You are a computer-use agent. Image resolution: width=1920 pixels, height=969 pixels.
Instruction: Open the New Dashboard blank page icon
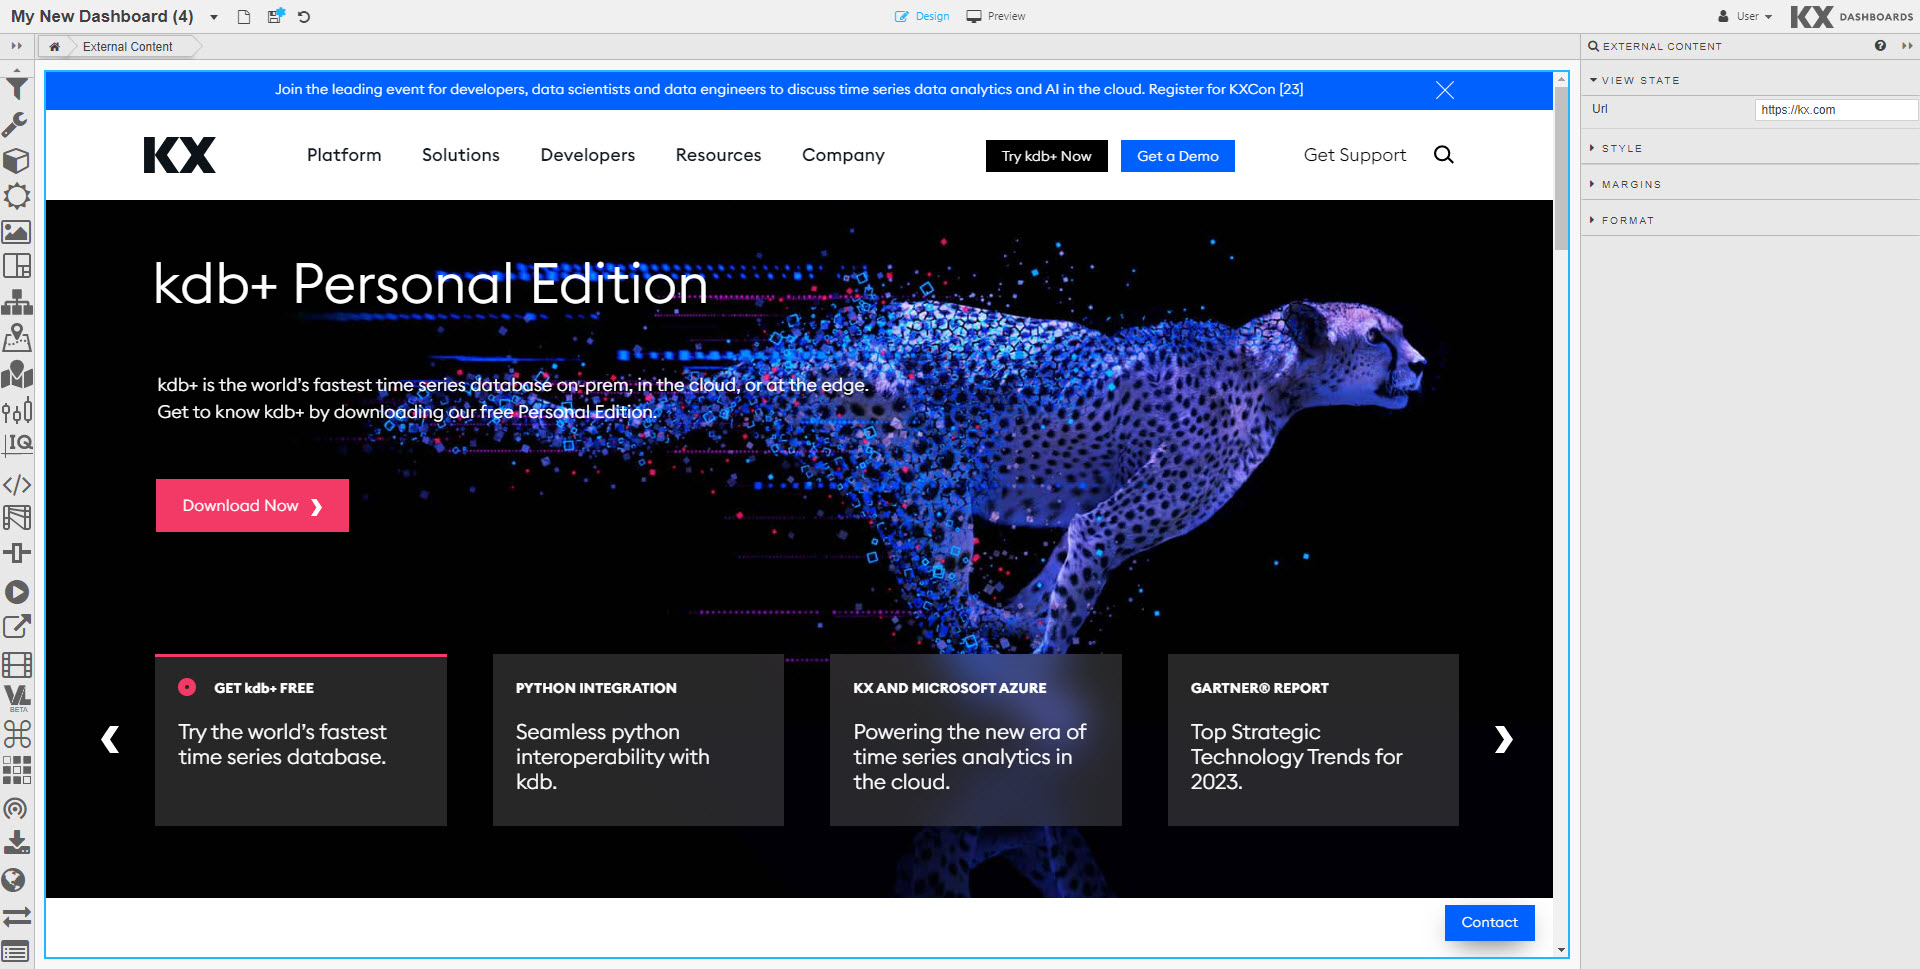[x=242, y=16]
